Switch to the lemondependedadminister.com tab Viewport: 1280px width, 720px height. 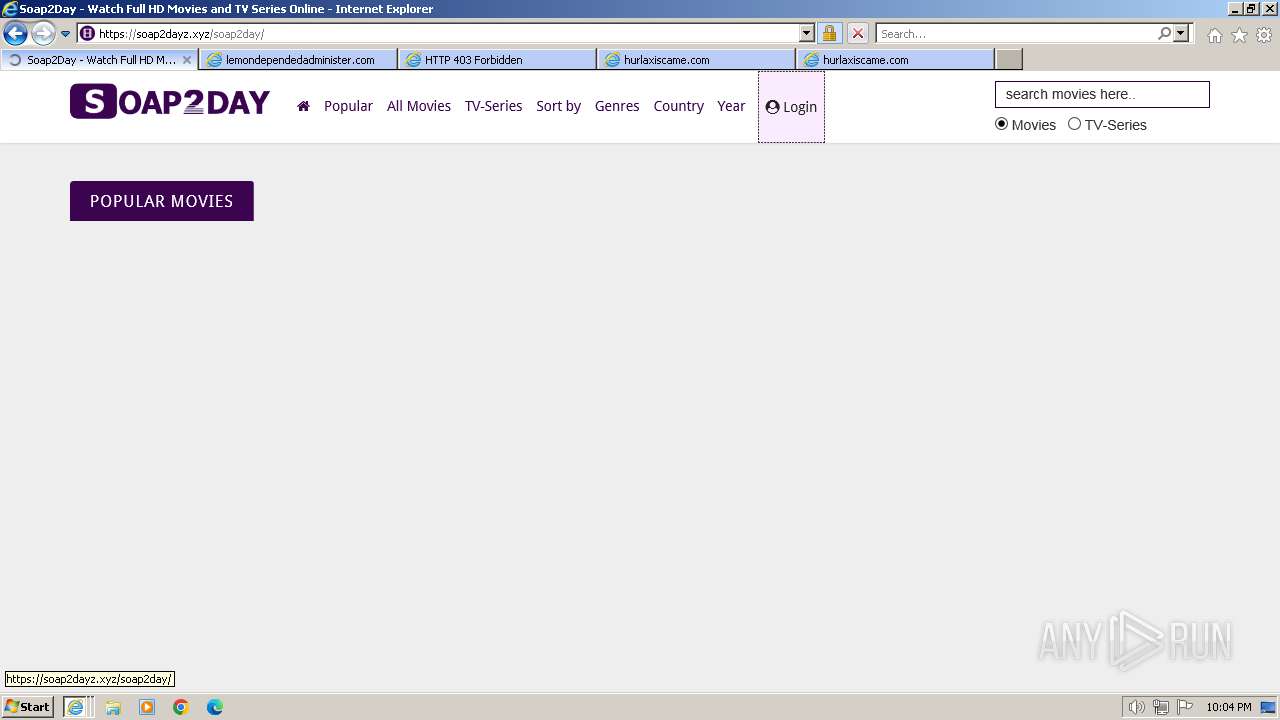coord(298,60)
